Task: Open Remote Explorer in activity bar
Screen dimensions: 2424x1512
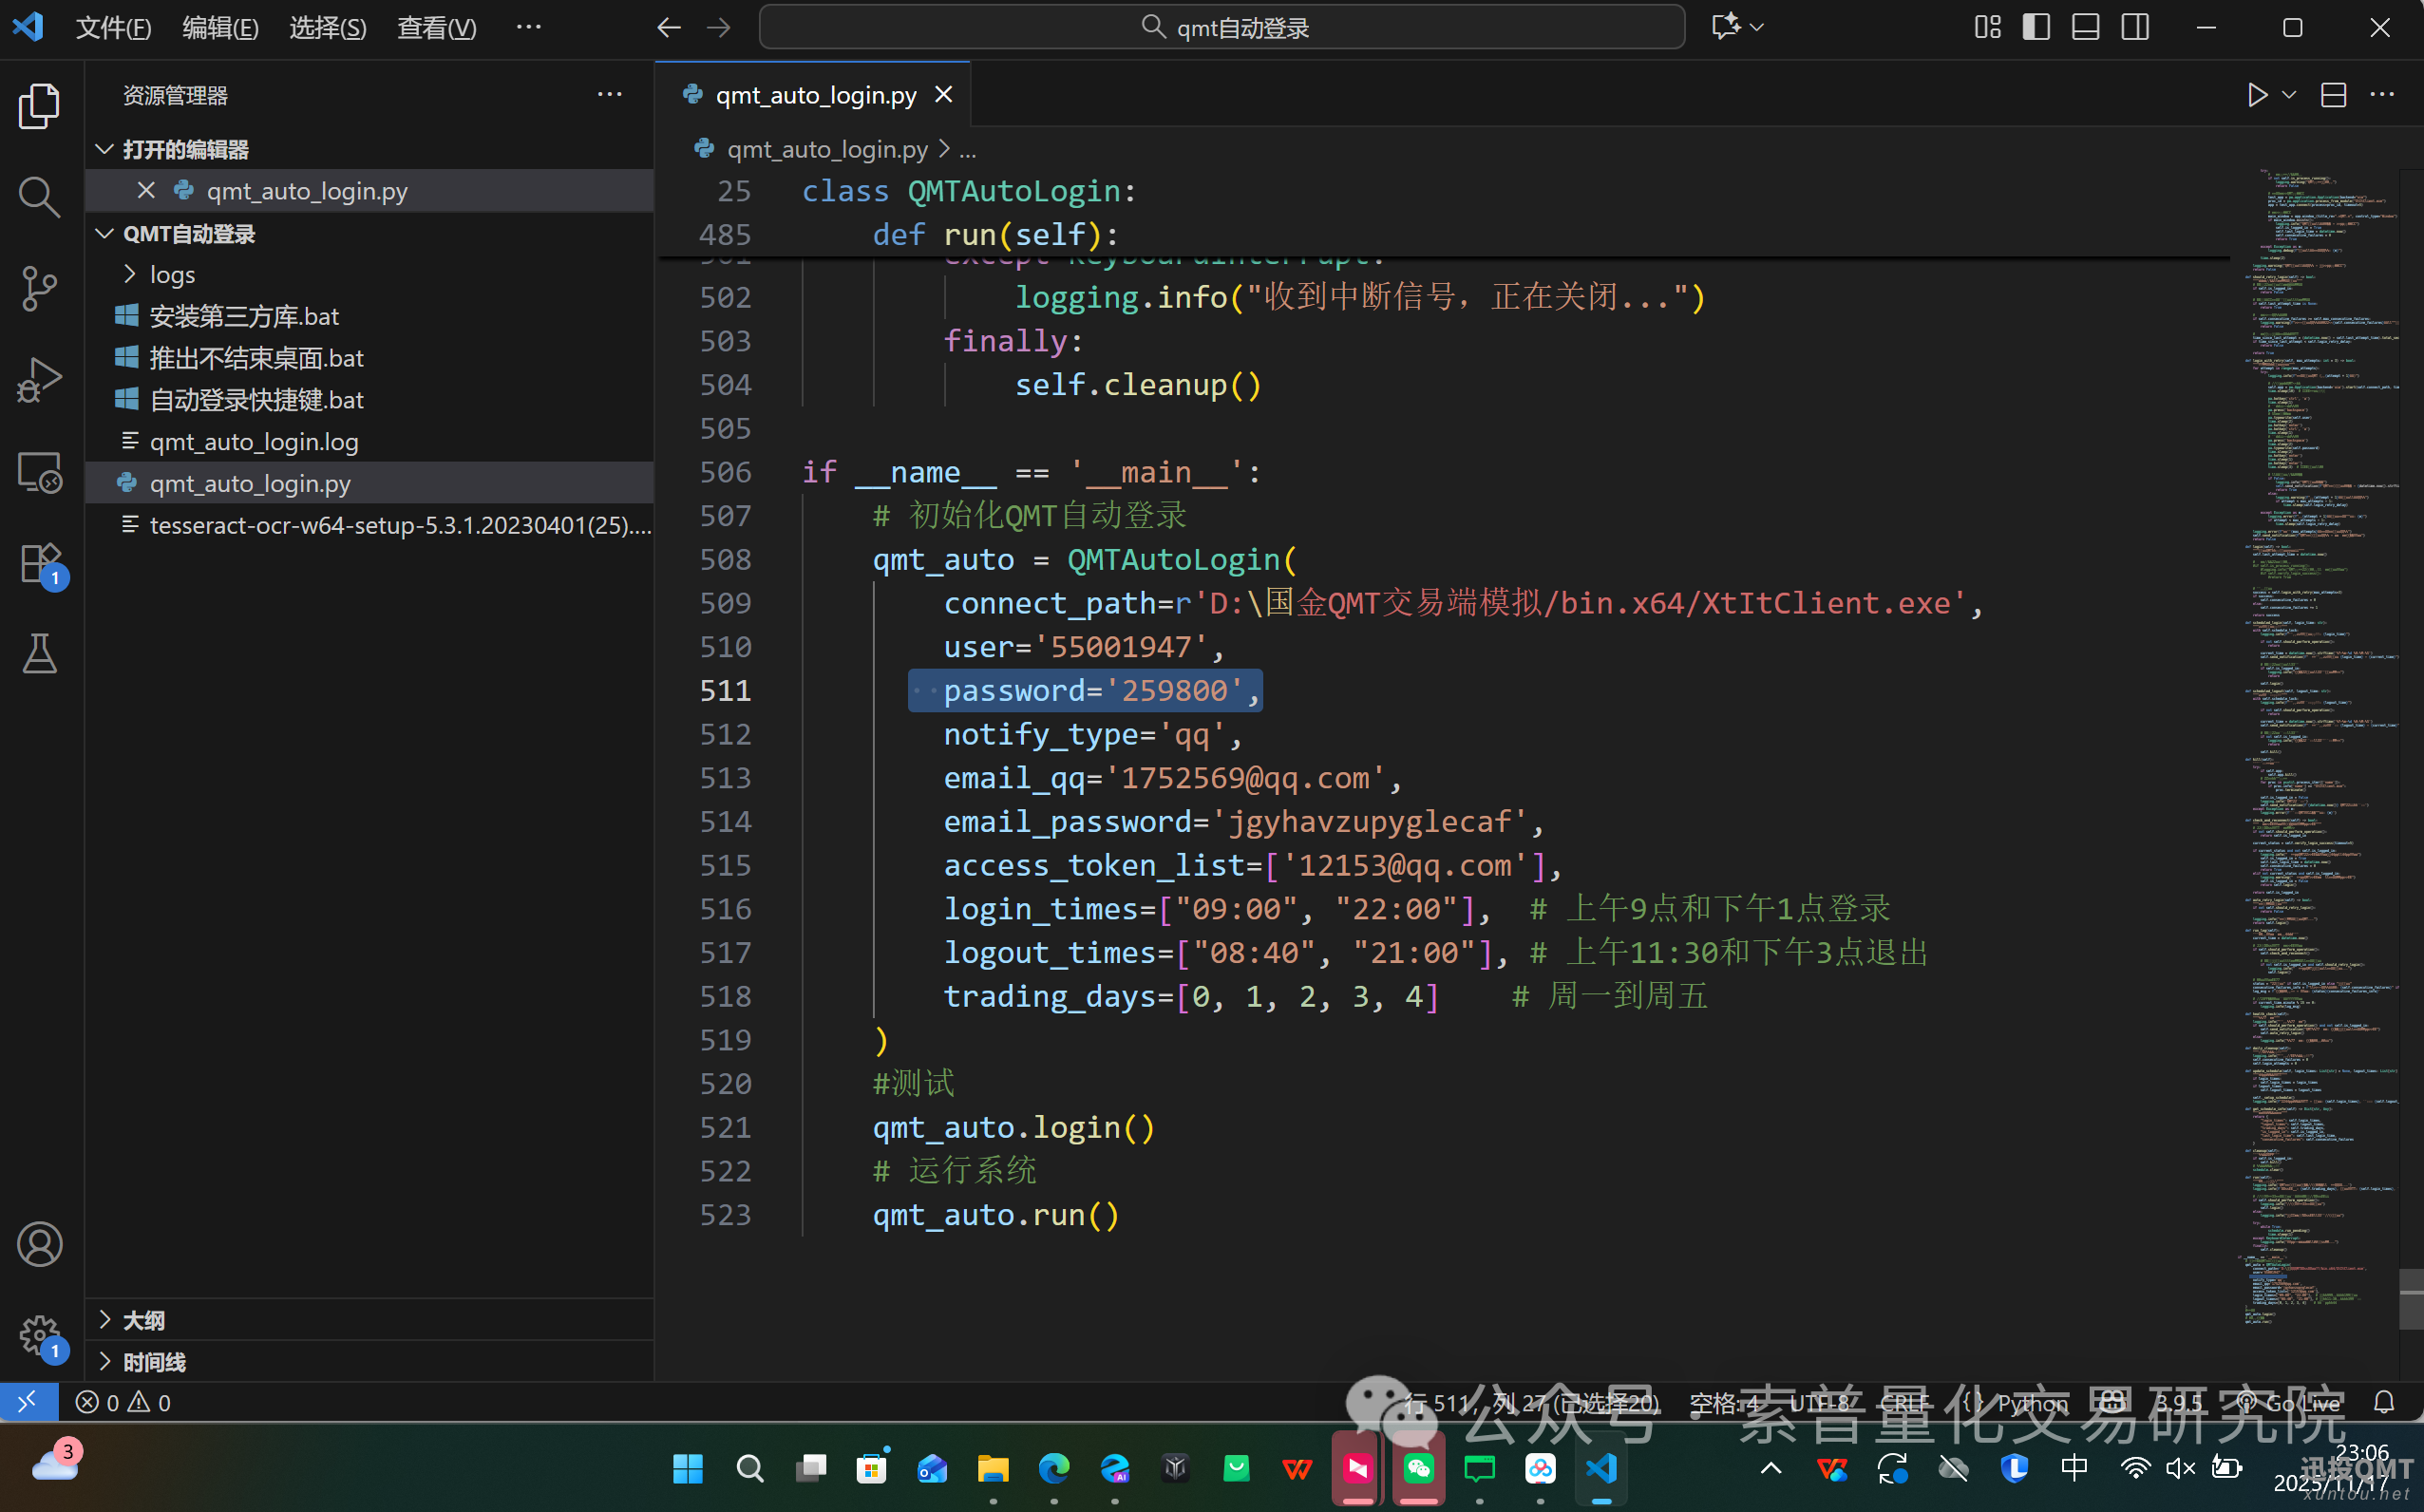Action: (39, 473)
